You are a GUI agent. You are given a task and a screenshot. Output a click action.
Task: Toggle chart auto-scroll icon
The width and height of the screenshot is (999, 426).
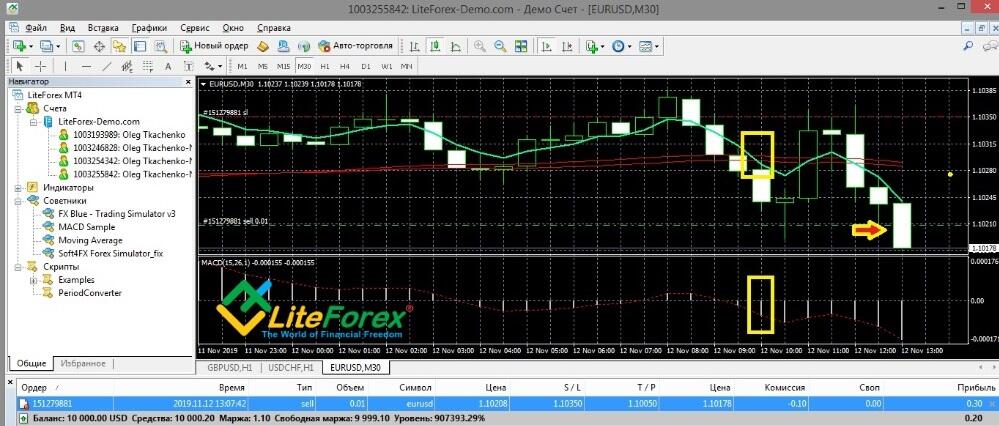(547, 46)
